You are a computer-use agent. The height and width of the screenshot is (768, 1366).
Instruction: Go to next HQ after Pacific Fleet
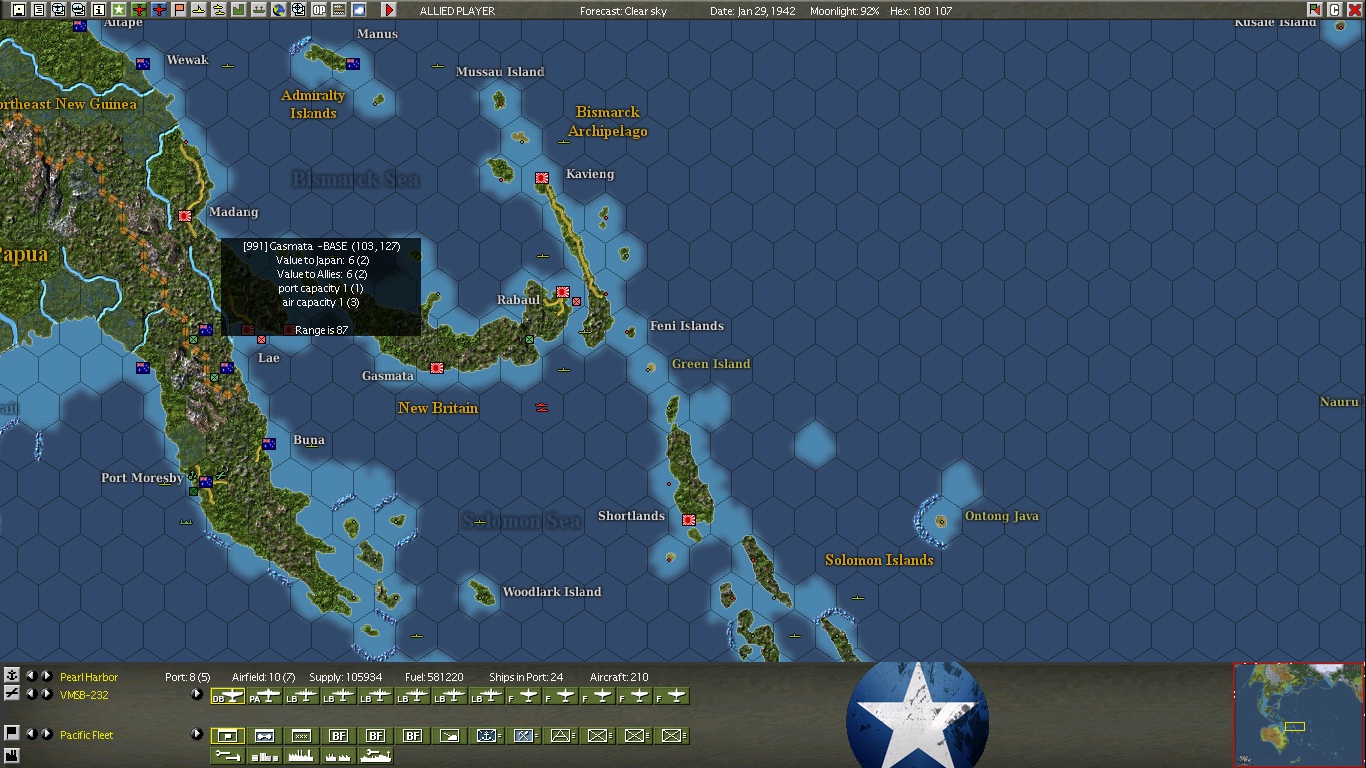pos(46,733)
